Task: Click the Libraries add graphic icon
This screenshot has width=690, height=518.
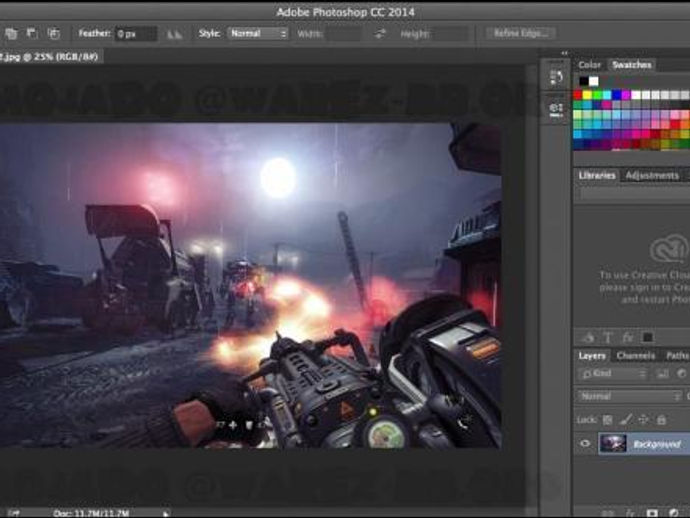Action: click(x=588, y=338)
